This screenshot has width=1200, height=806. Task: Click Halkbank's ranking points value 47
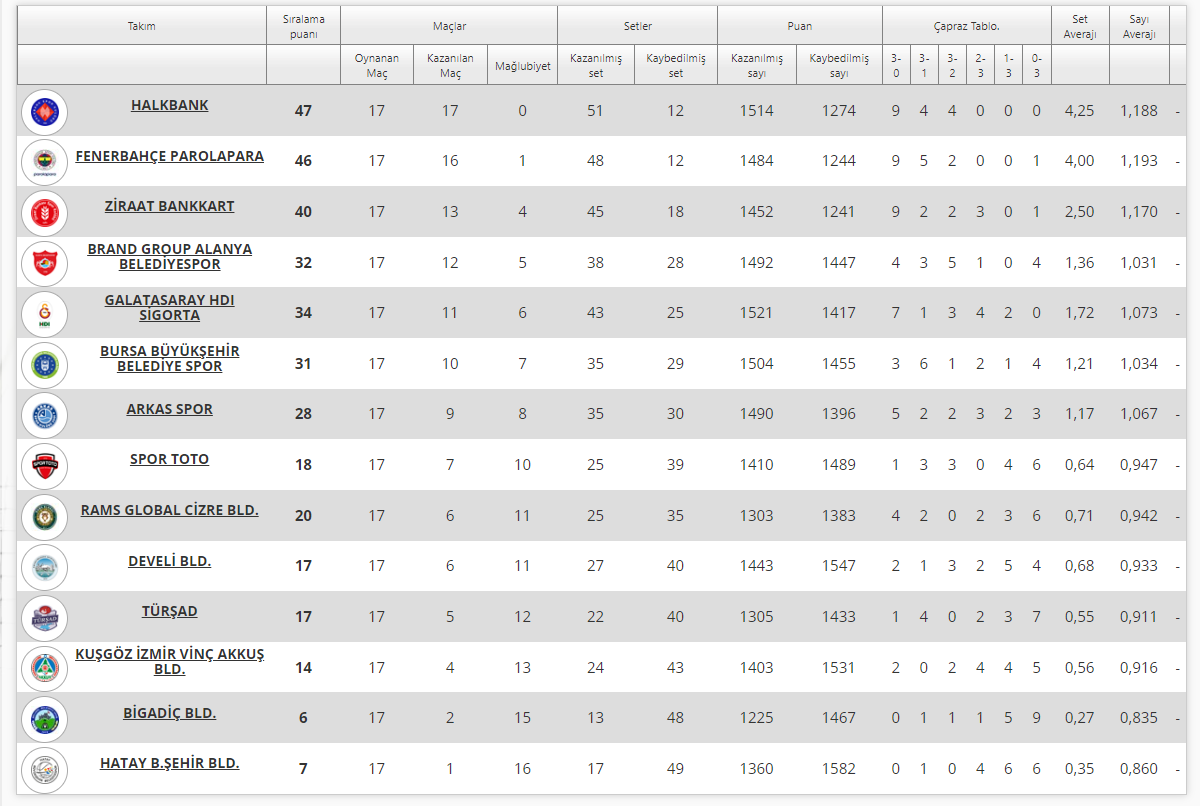pos(303,111)
